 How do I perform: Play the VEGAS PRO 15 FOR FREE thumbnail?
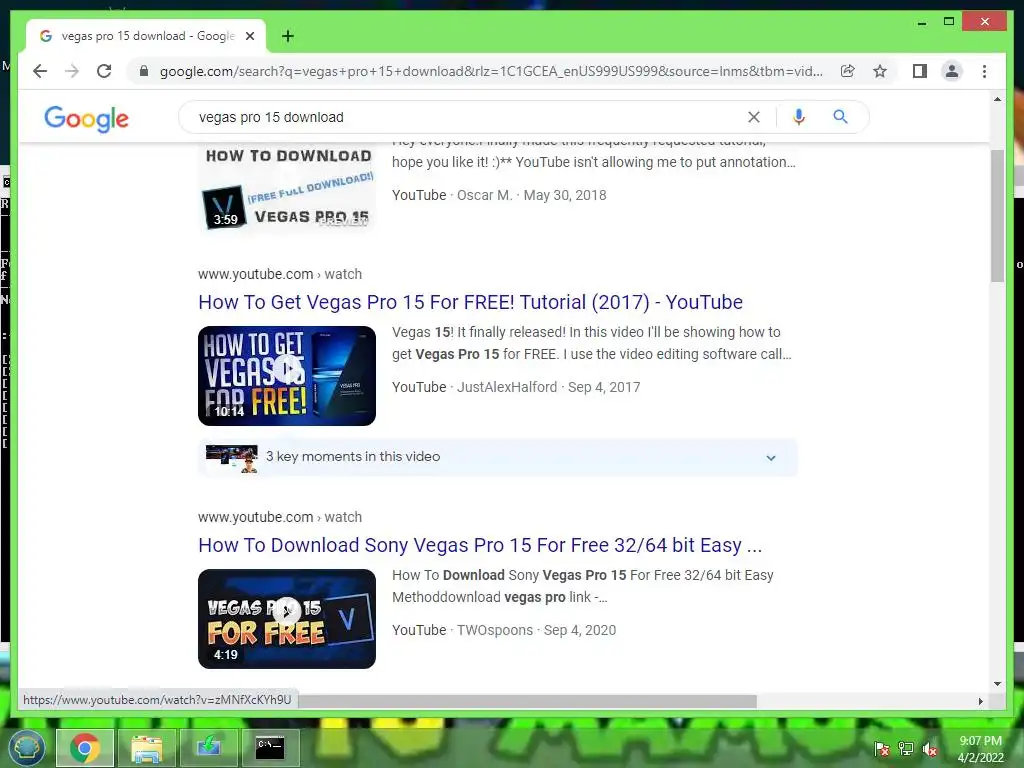(x=287, y=618)
